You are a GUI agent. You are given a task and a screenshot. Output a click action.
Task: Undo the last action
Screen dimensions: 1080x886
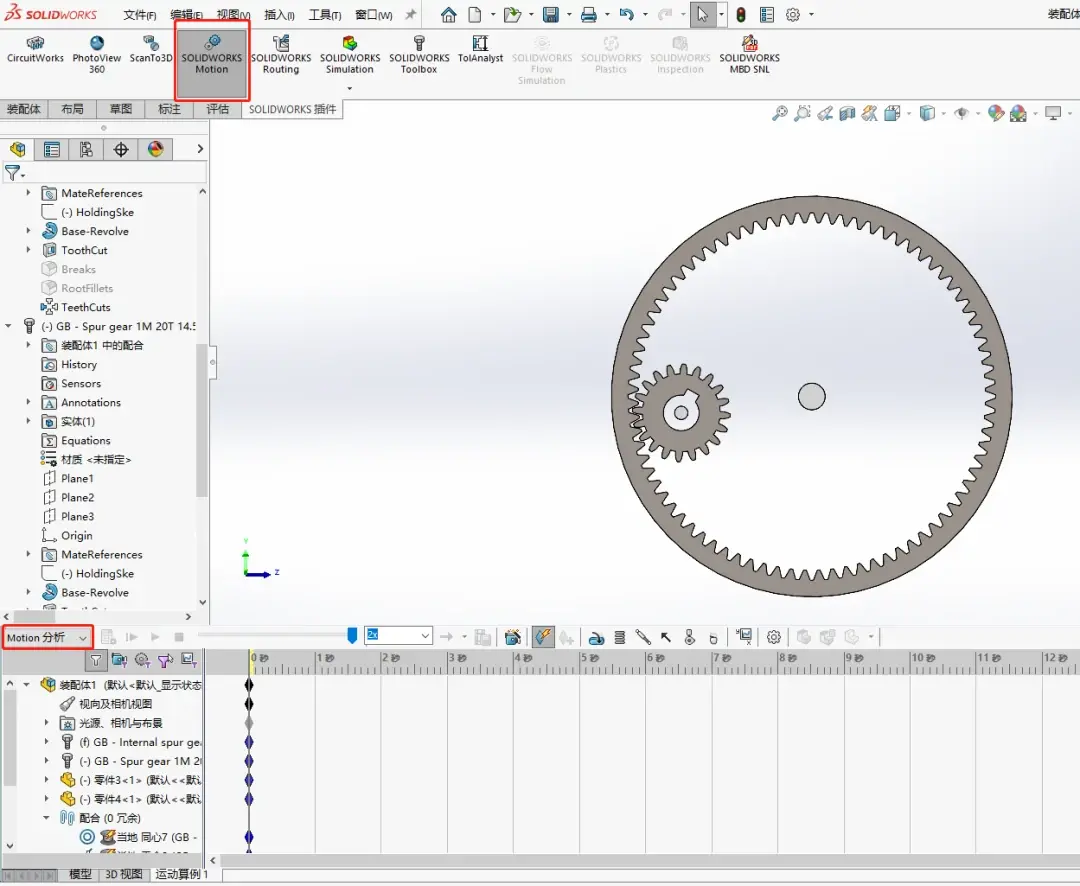click(626, 14)
